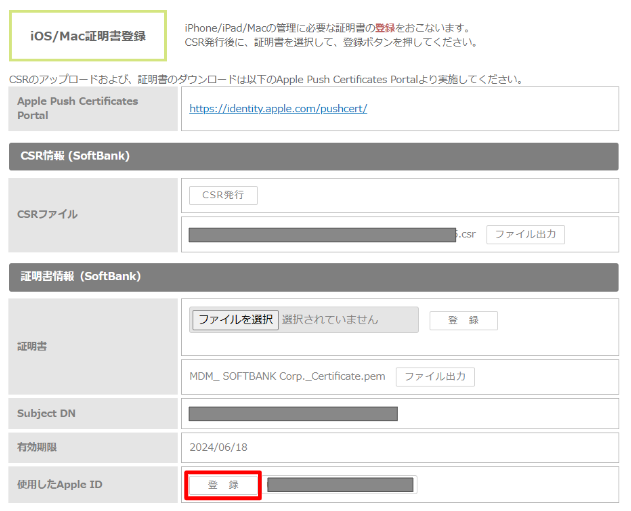Export the Certificate.pem via ファイル出力
The height and width of the screenshot is (511, 631).
point(435,377)
